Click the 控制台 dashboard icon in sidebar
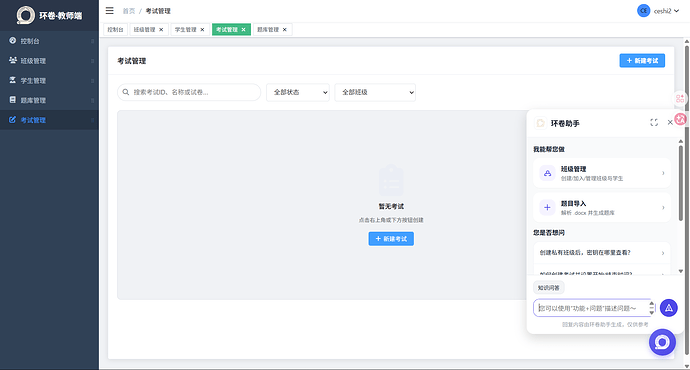The height and width of the screenshot is (370, 690). coord(12,40)
